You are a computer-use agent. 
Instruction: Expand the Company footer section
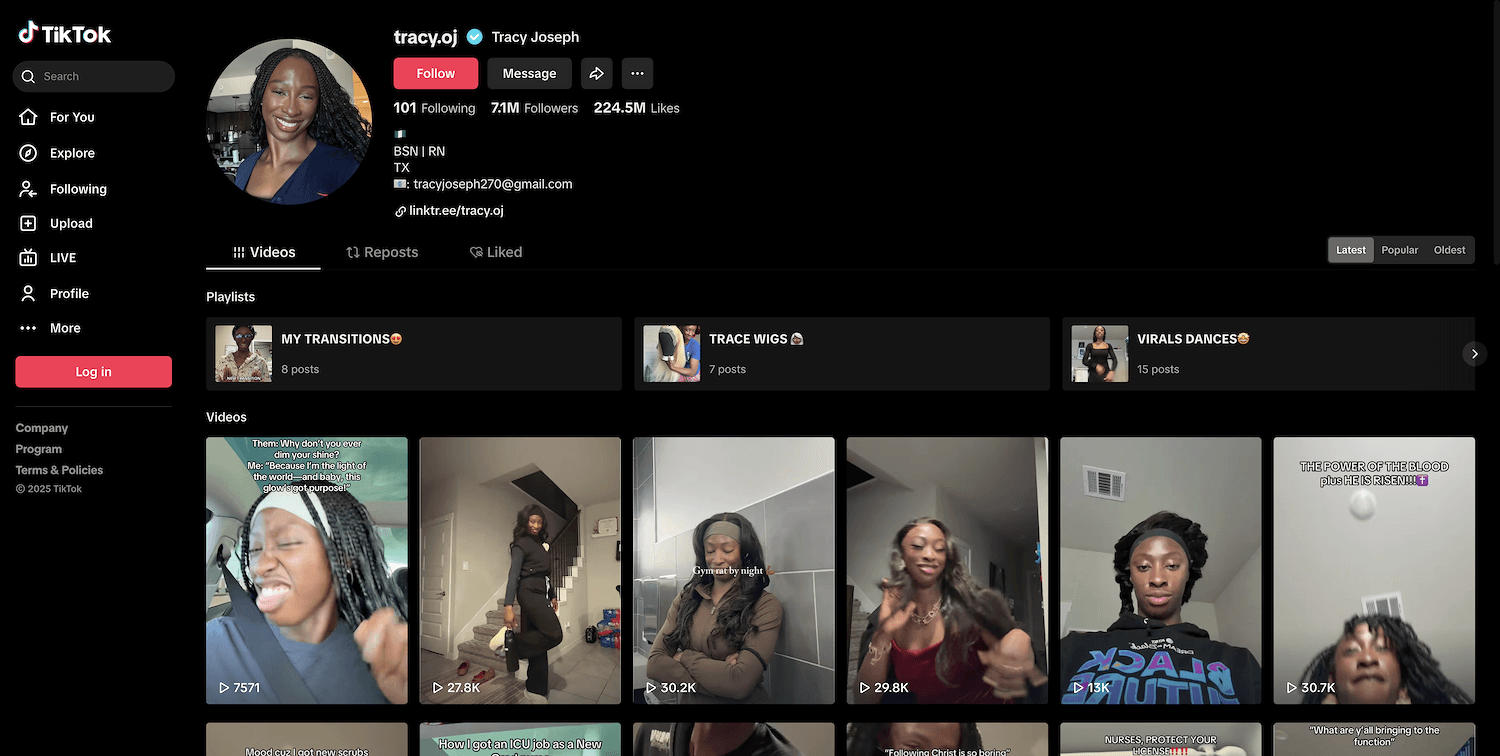pyautogui.click(x=42, y=428)
